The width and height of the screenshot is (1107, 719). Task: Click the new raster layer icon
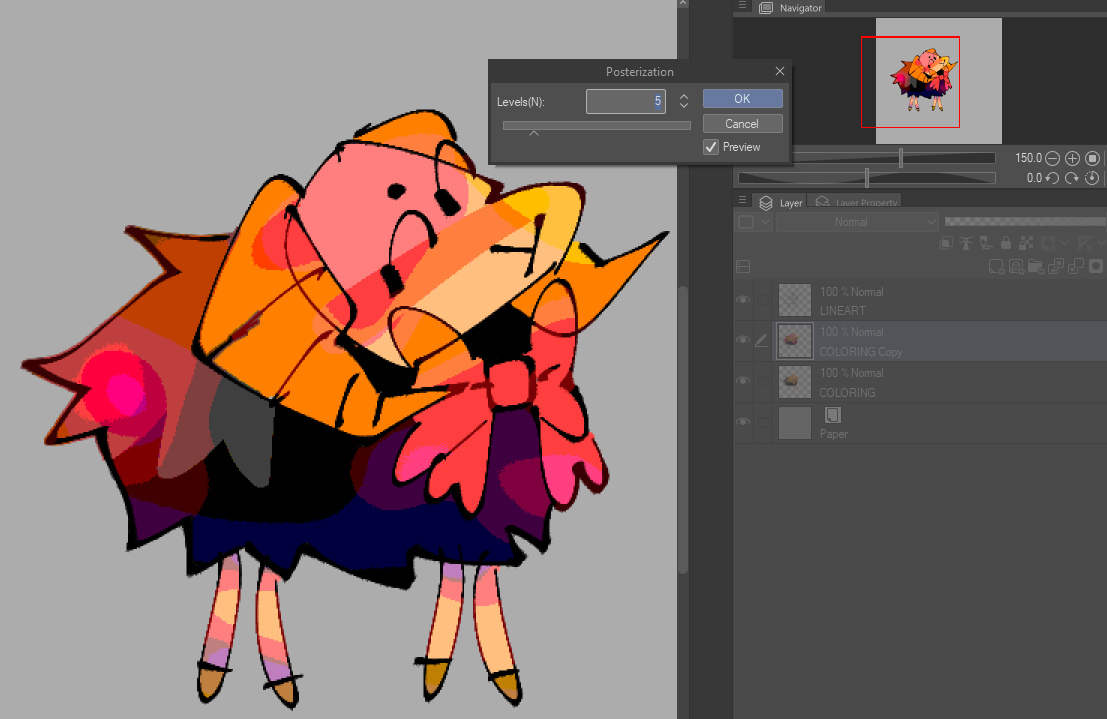996,266
